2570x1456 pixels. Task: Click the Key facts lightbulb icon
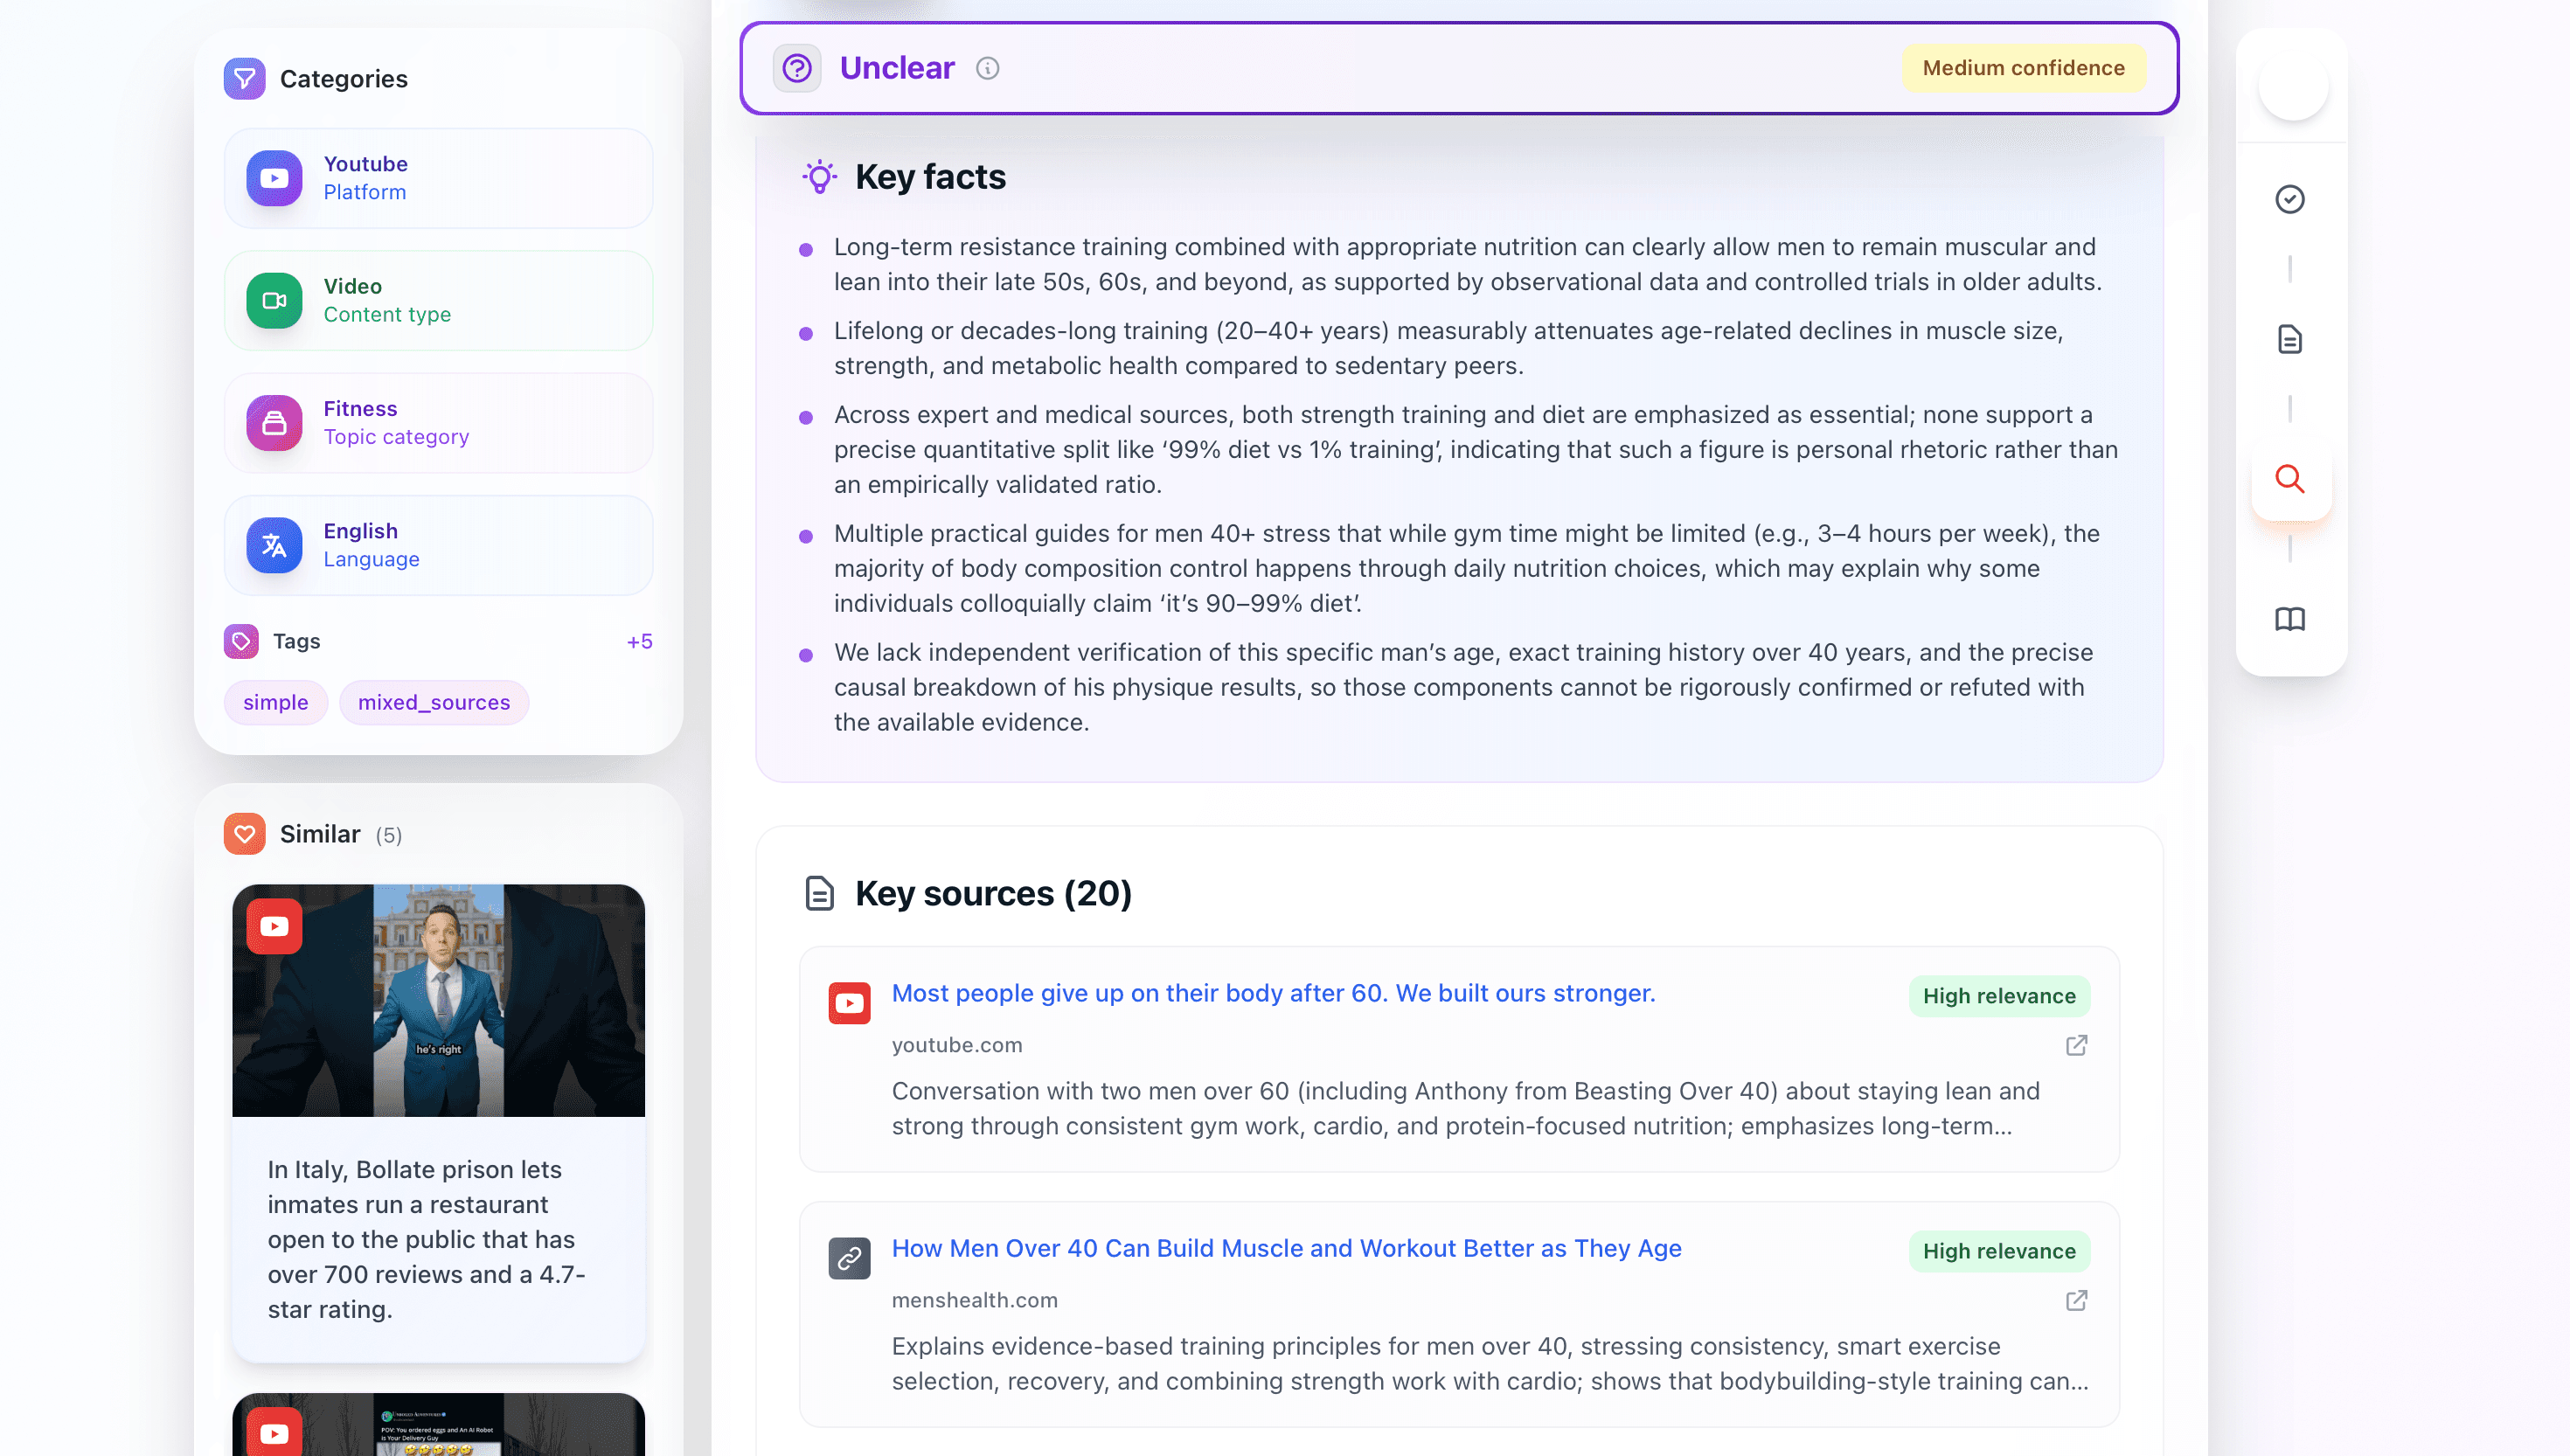click(x=820, y=177)
